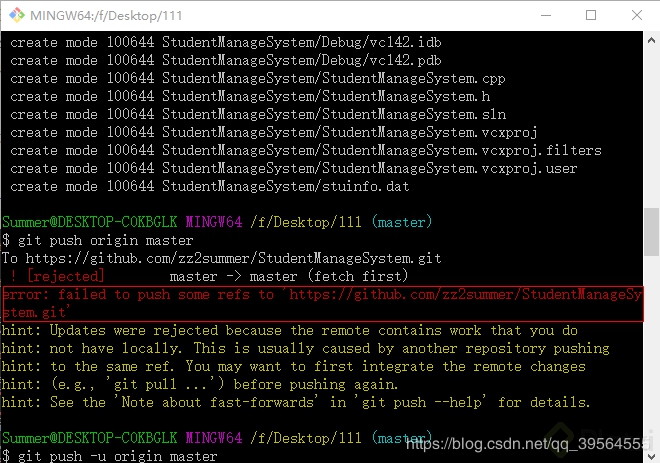This screenshot has width=660, height=463.
Task: Click the vcxproj.filters line
Action: tap(306, 150)
